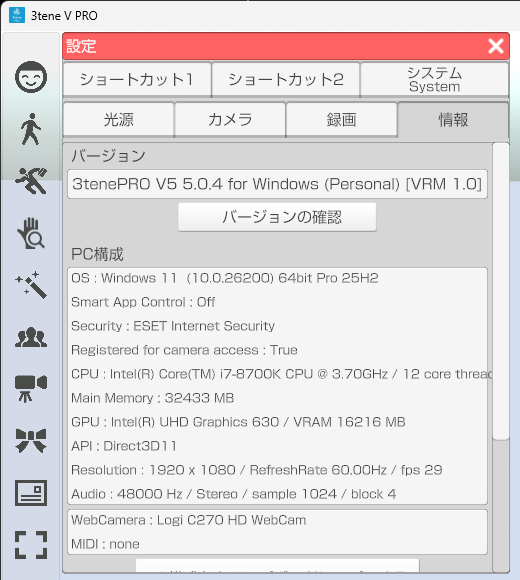
Task: Open the システム System tab
Action: (x=435, y=80)
